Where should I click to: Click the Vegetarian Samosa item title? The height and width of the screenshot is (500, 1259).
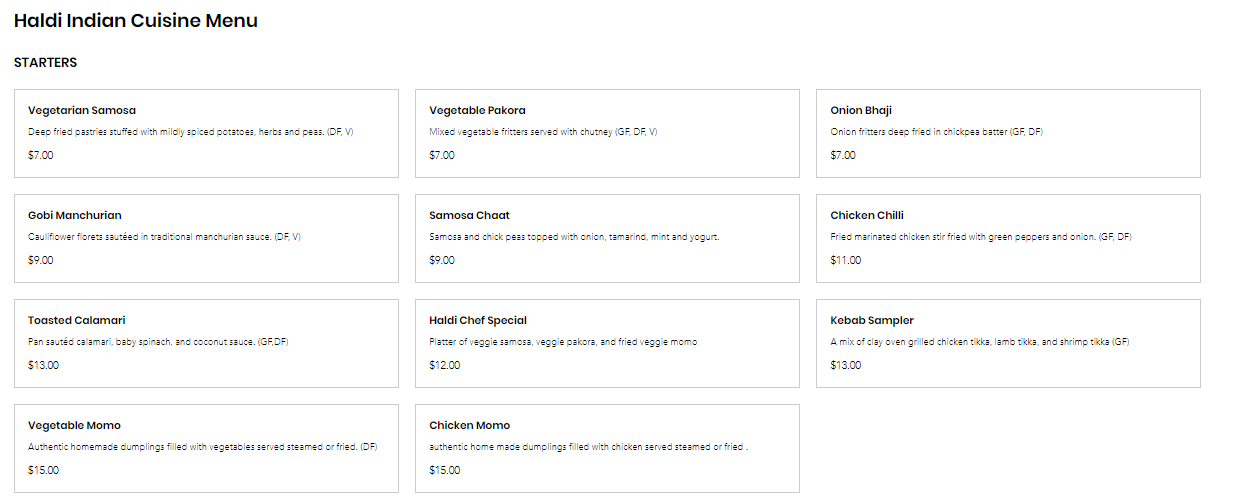click(82, 110)
